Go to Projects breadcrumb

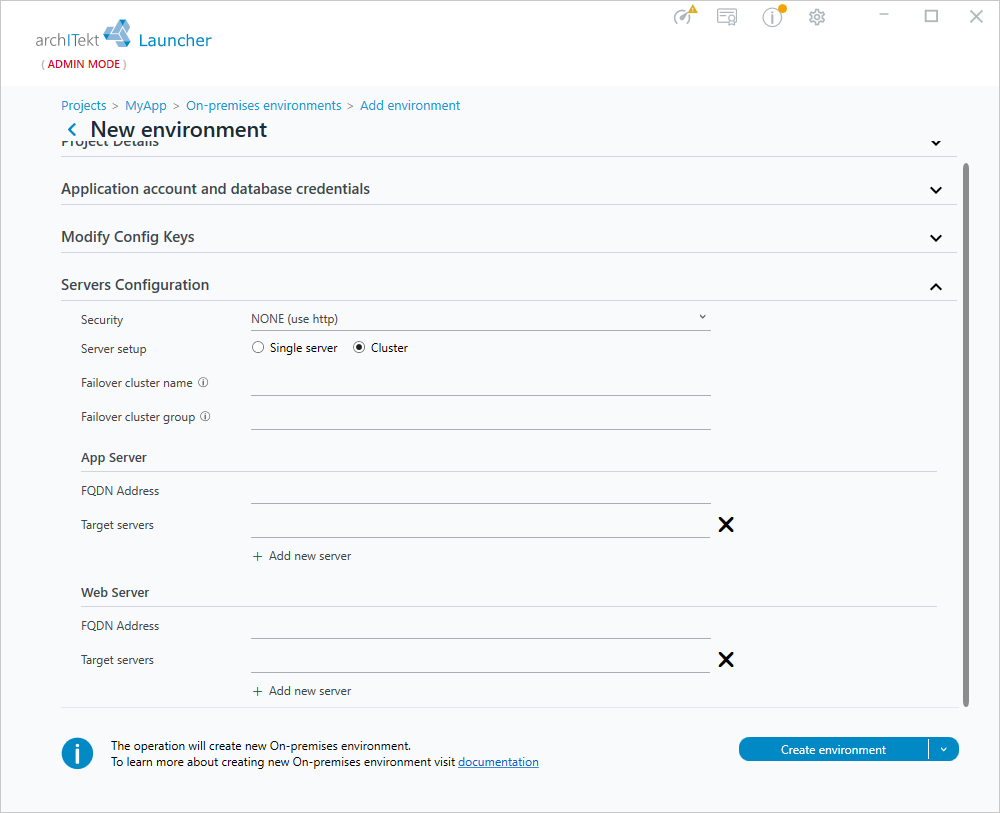click(84, 105)
